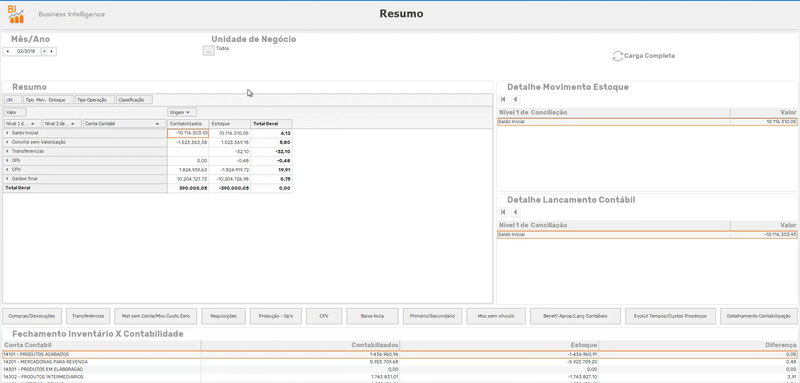Select Saldo Inicial row in Detalhe Lancamento Contábil

(x=647, y=235)
